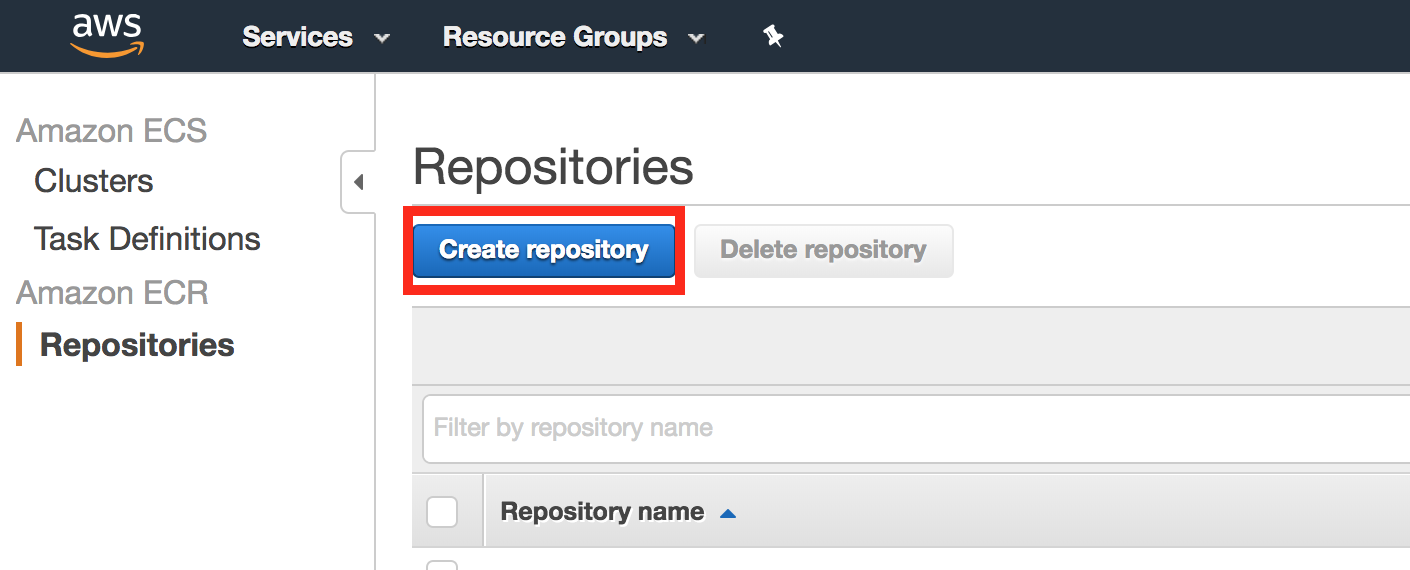This screenshot has width=1410, height=570.
Task: Open Task Definitions from the sidebar
Action: 147,239
